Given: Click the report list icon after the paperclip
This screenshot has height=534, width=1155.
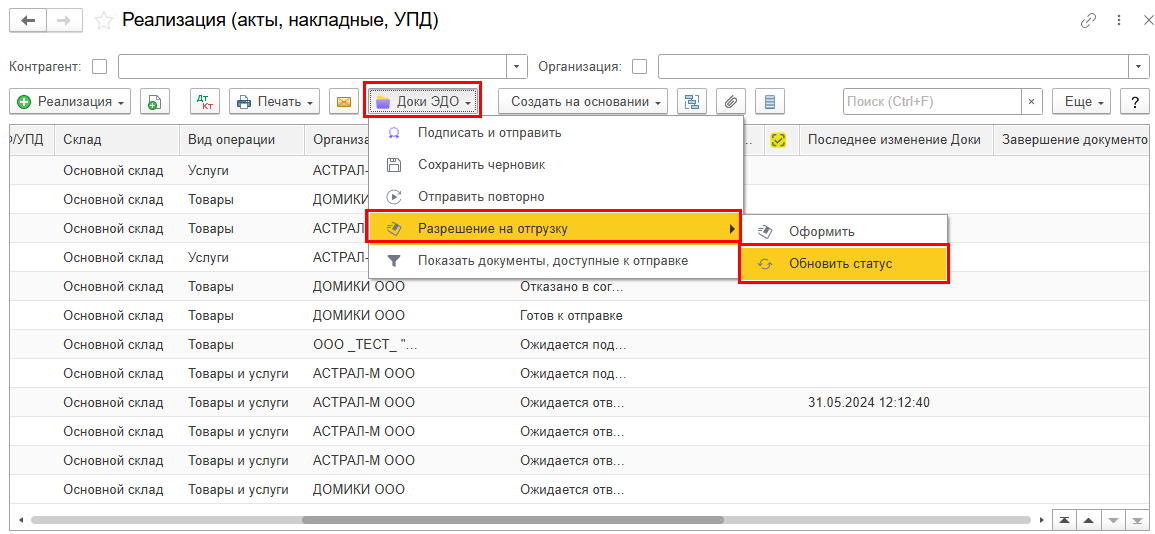Looking at the screenshot, I should [769, 102].
